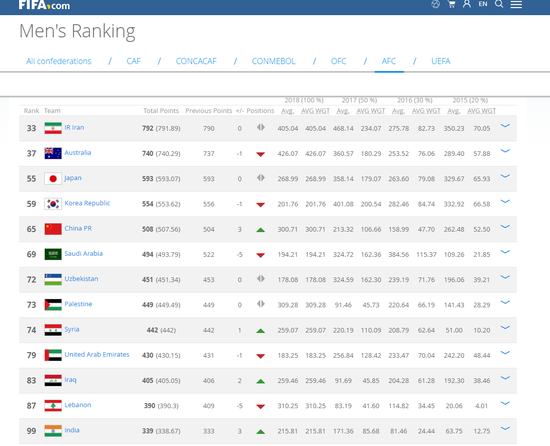This screenshot has width=550, height=446.
Task: Click the Korea Republic flag icon
Action: [53, 204]
